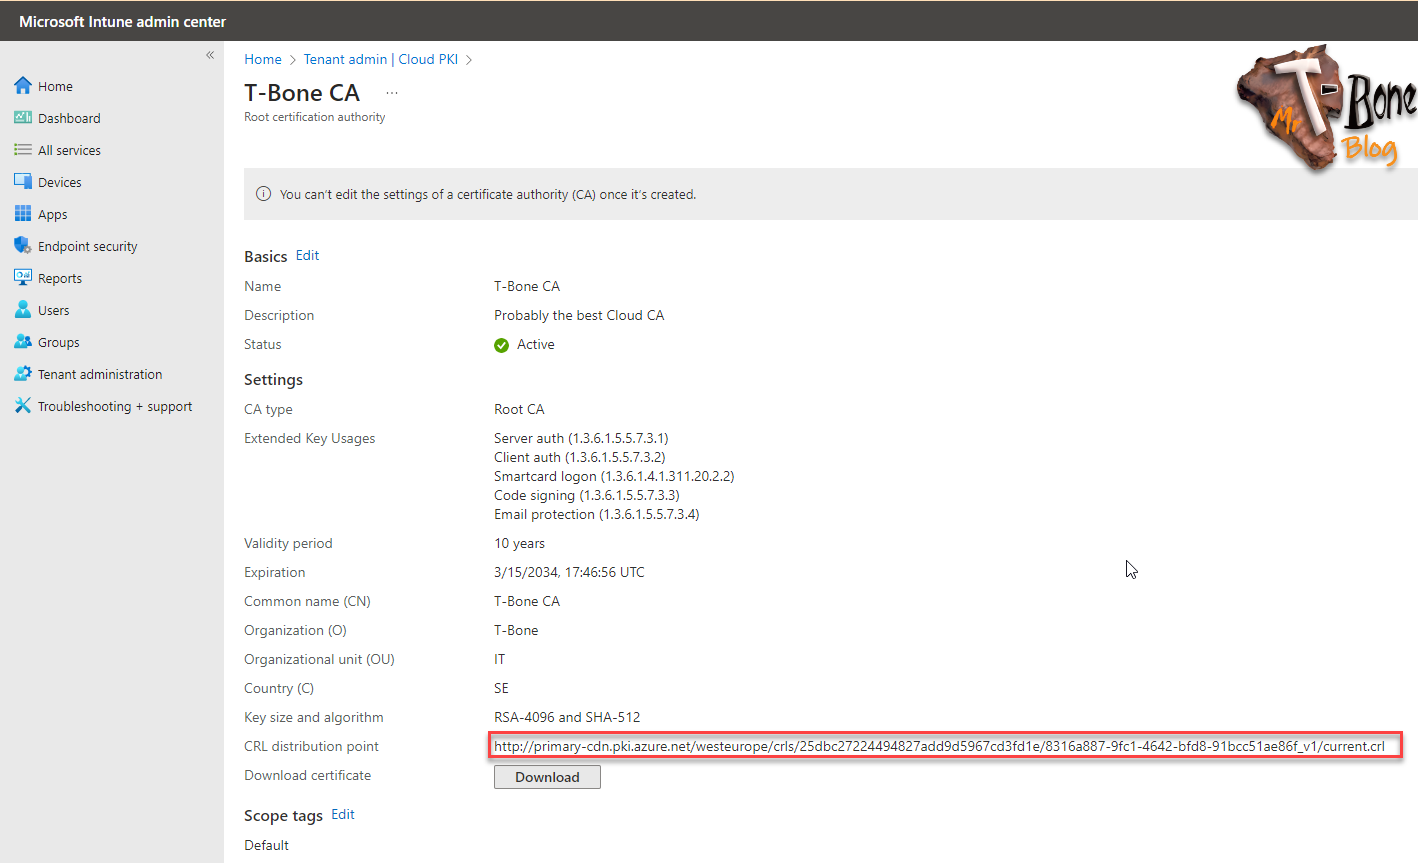Open the All services list icon
1418x863 pixels.
pyautogui.click(x=22, y=149)
